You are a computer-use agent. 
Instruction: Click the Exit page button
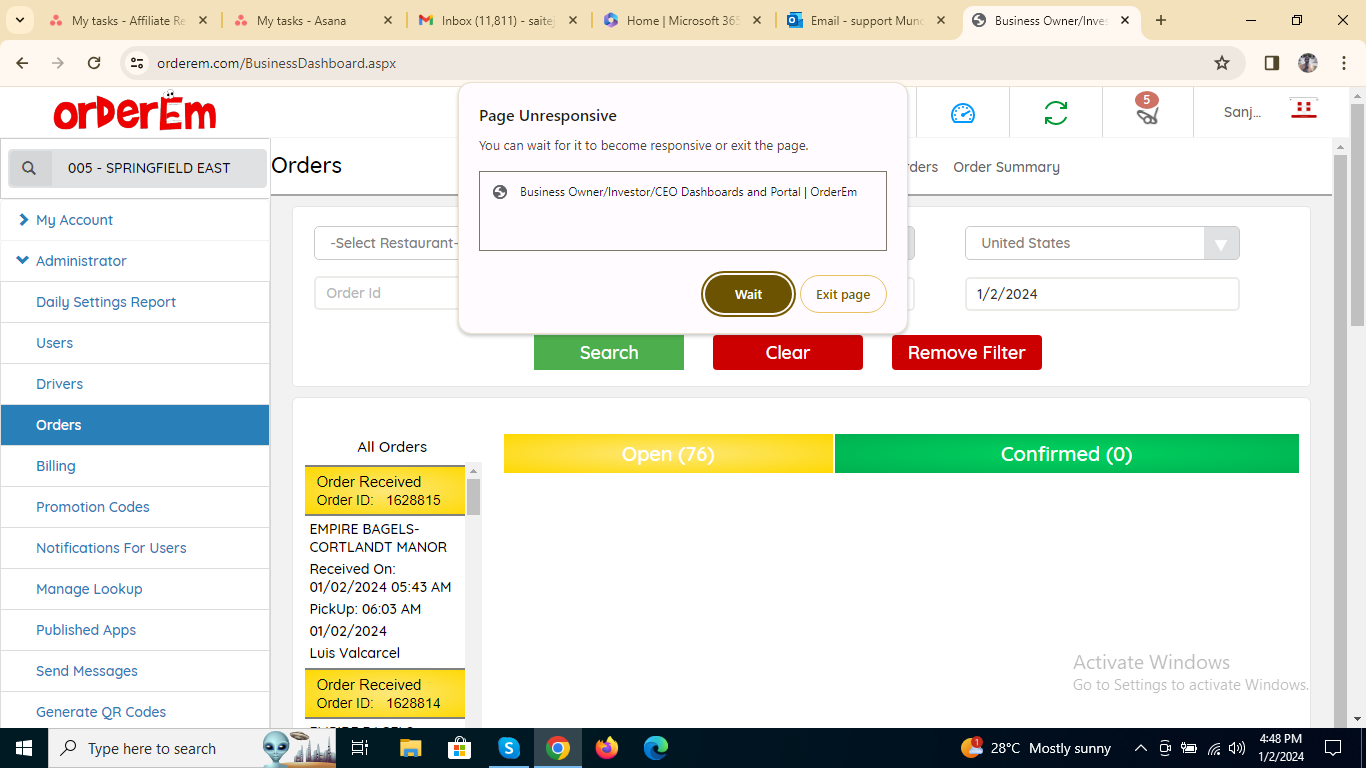pyautogui.click(x=842, y=294)
